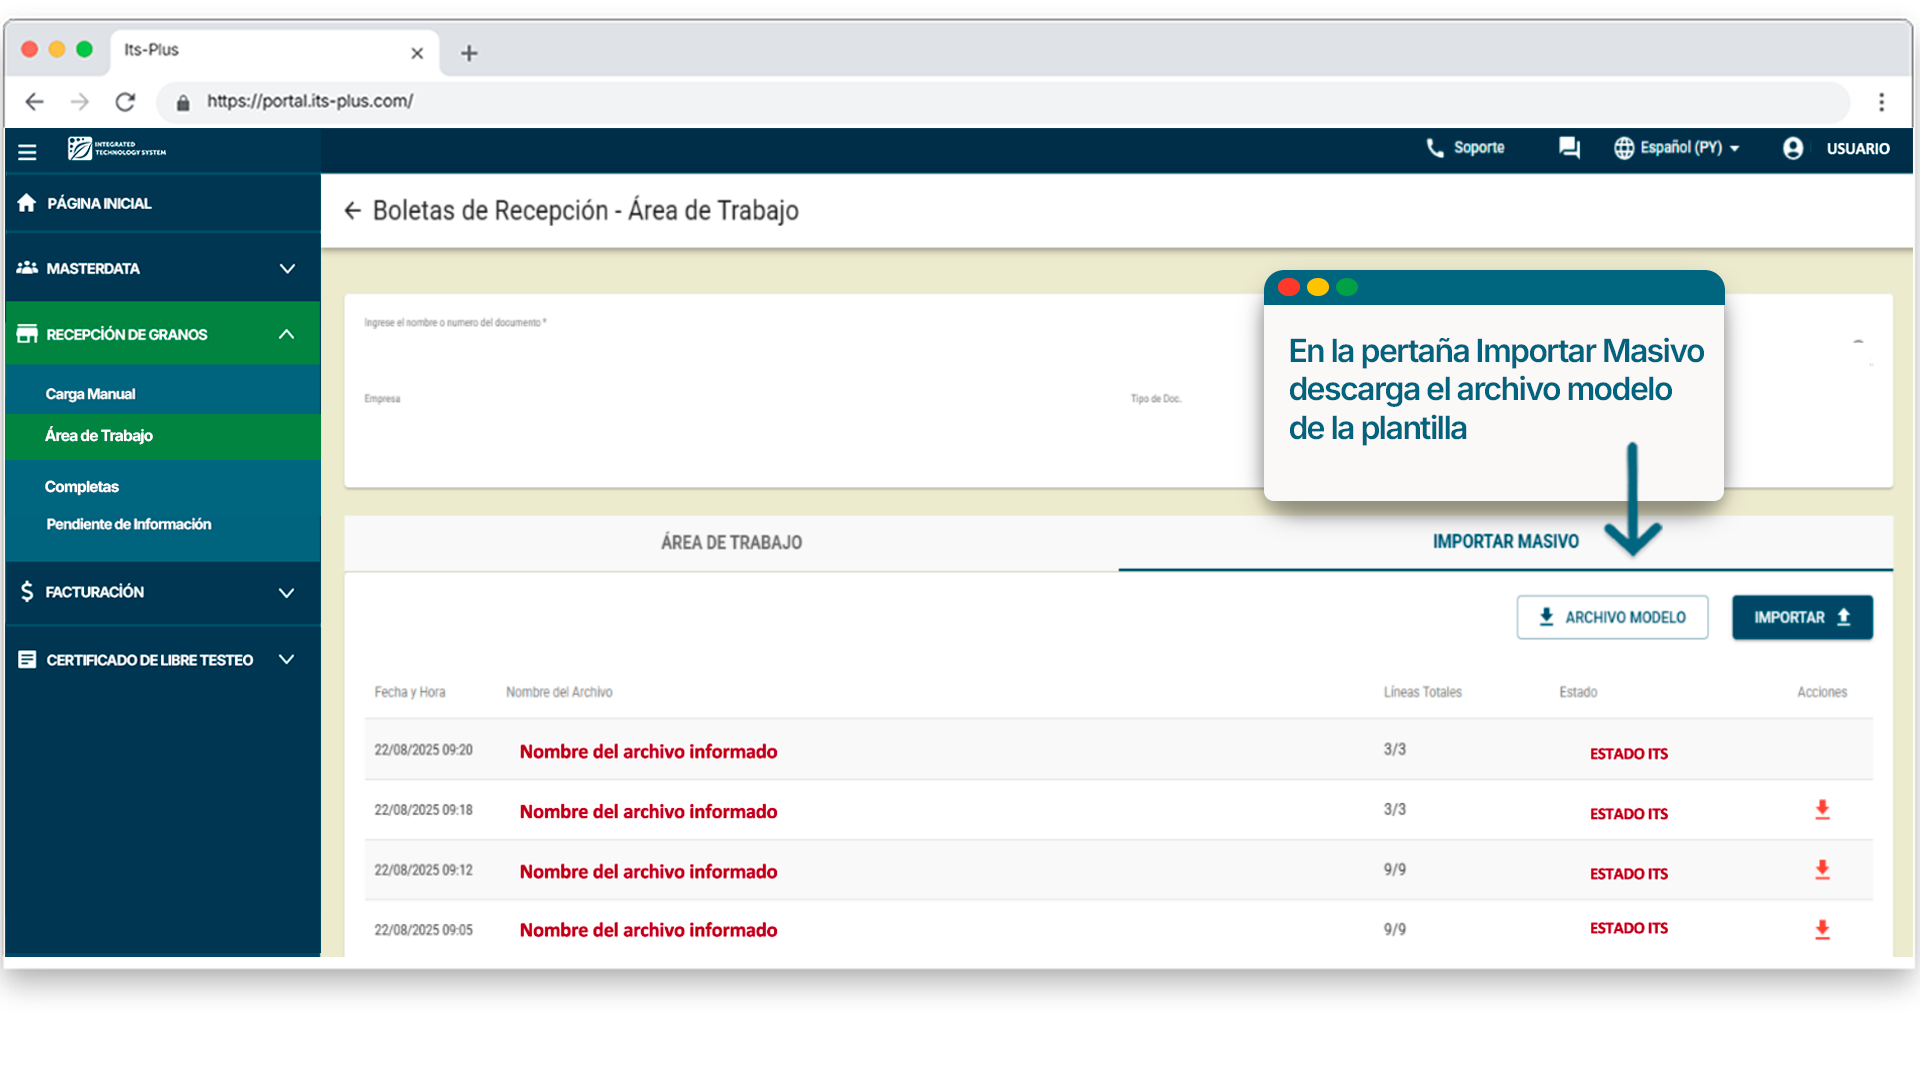This screenshot has width=1920, height=1080.
Task: Expand the Masterdata sidebar section
Action: (x=287, y=268)
